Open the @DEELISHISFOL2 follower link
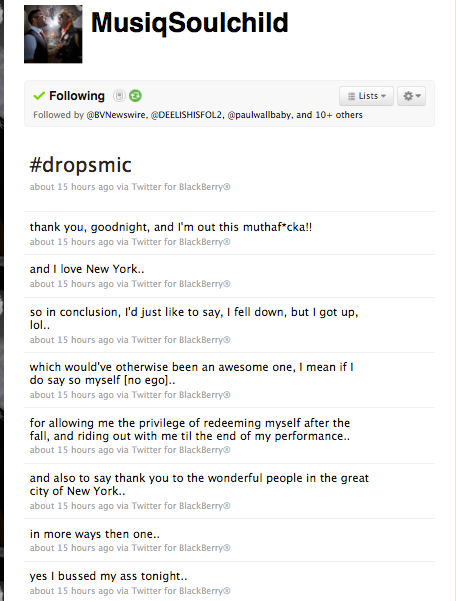The image size is (456, 601). pos(186,115)
